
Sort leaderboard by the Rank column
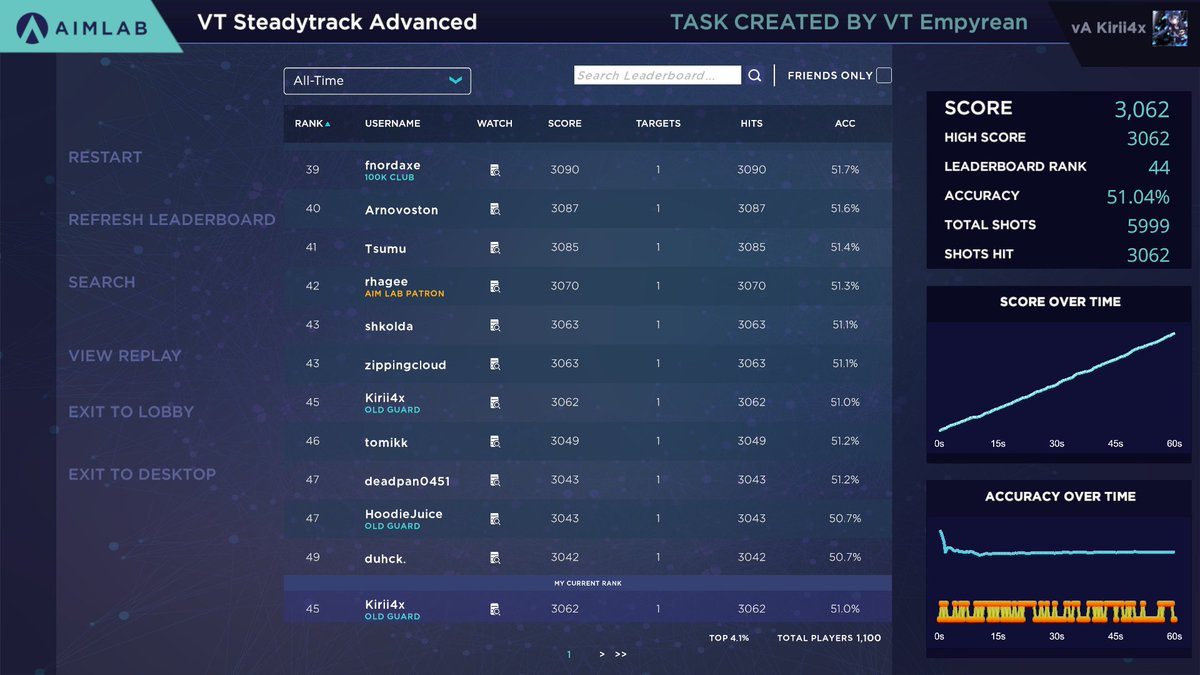pyautogui.click(x=312, y=124)
